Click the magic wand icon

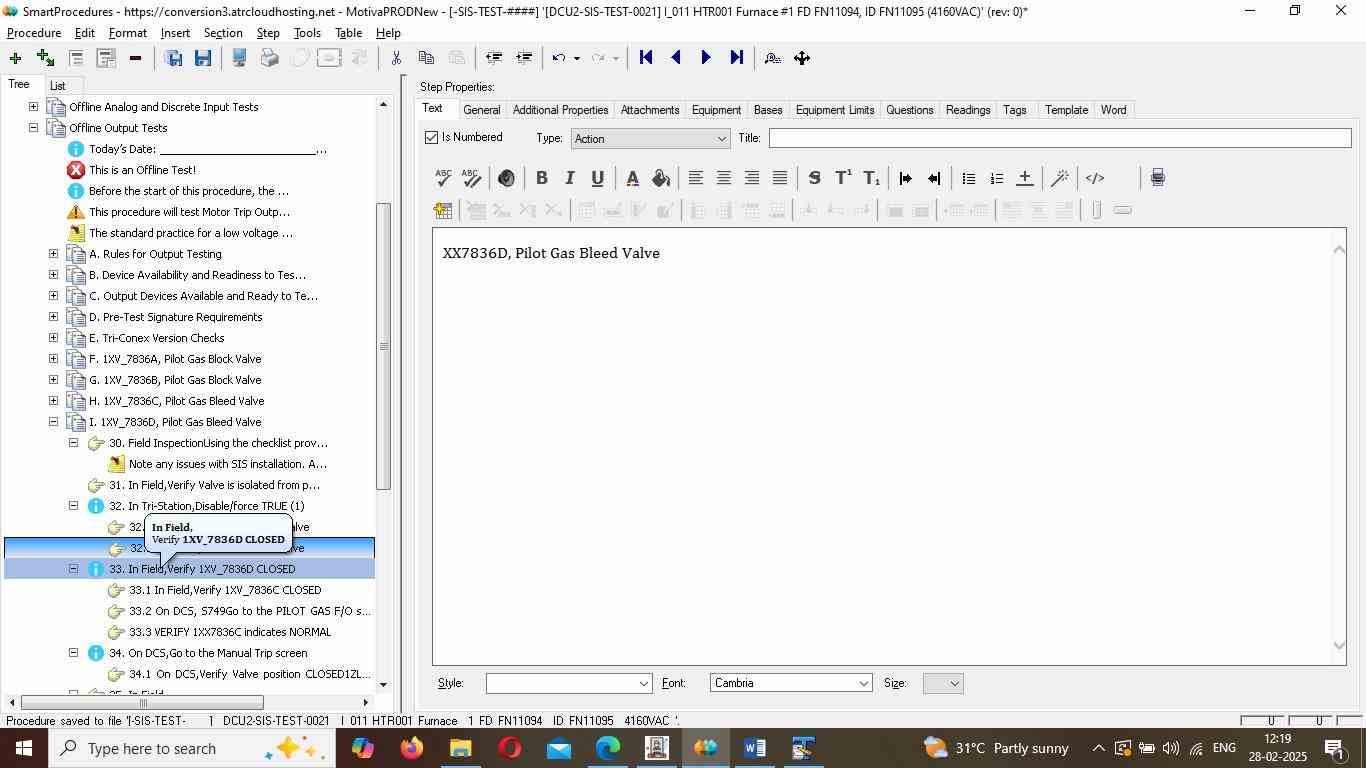[x=1060, y=178]
